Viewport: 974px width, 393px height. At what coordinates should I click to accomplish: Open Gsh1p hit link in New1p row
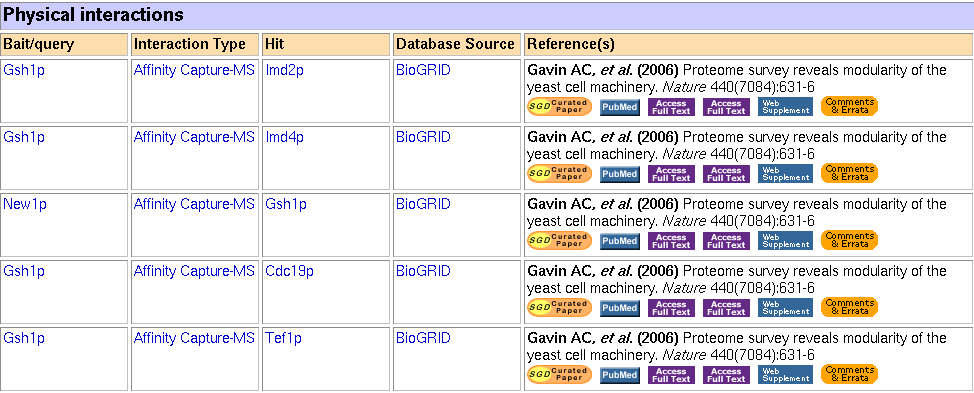tap(286, 205)
